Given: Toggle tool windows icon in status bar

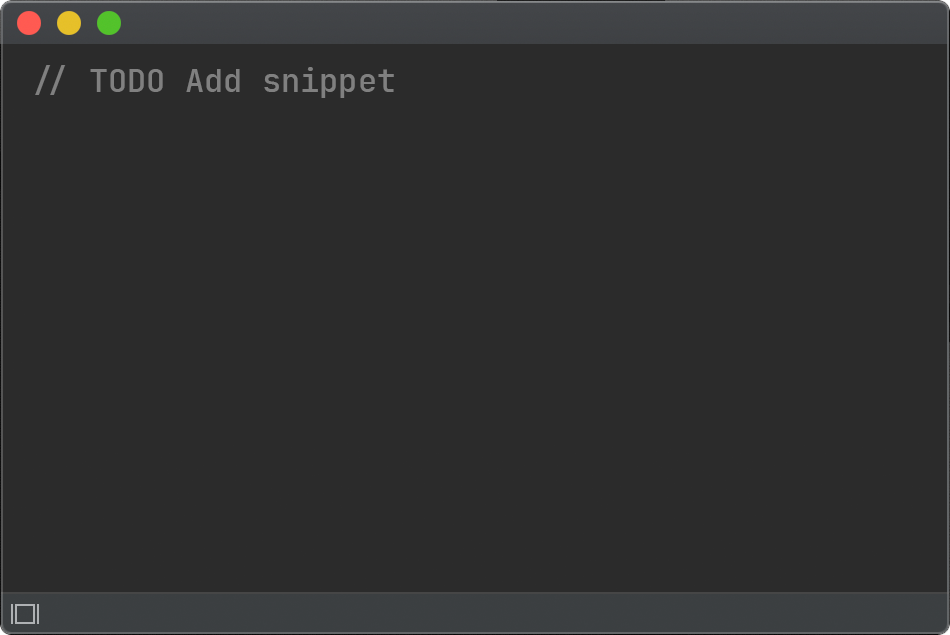Looking at the screenshot, I should (25, 613).
